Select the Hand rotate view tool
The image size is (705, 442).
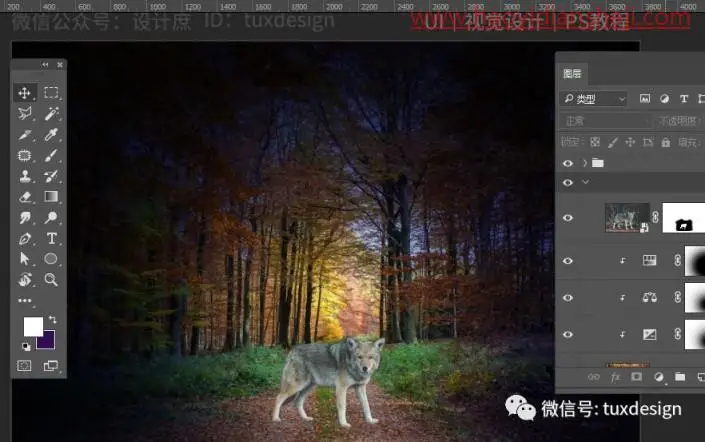(25, 280)
